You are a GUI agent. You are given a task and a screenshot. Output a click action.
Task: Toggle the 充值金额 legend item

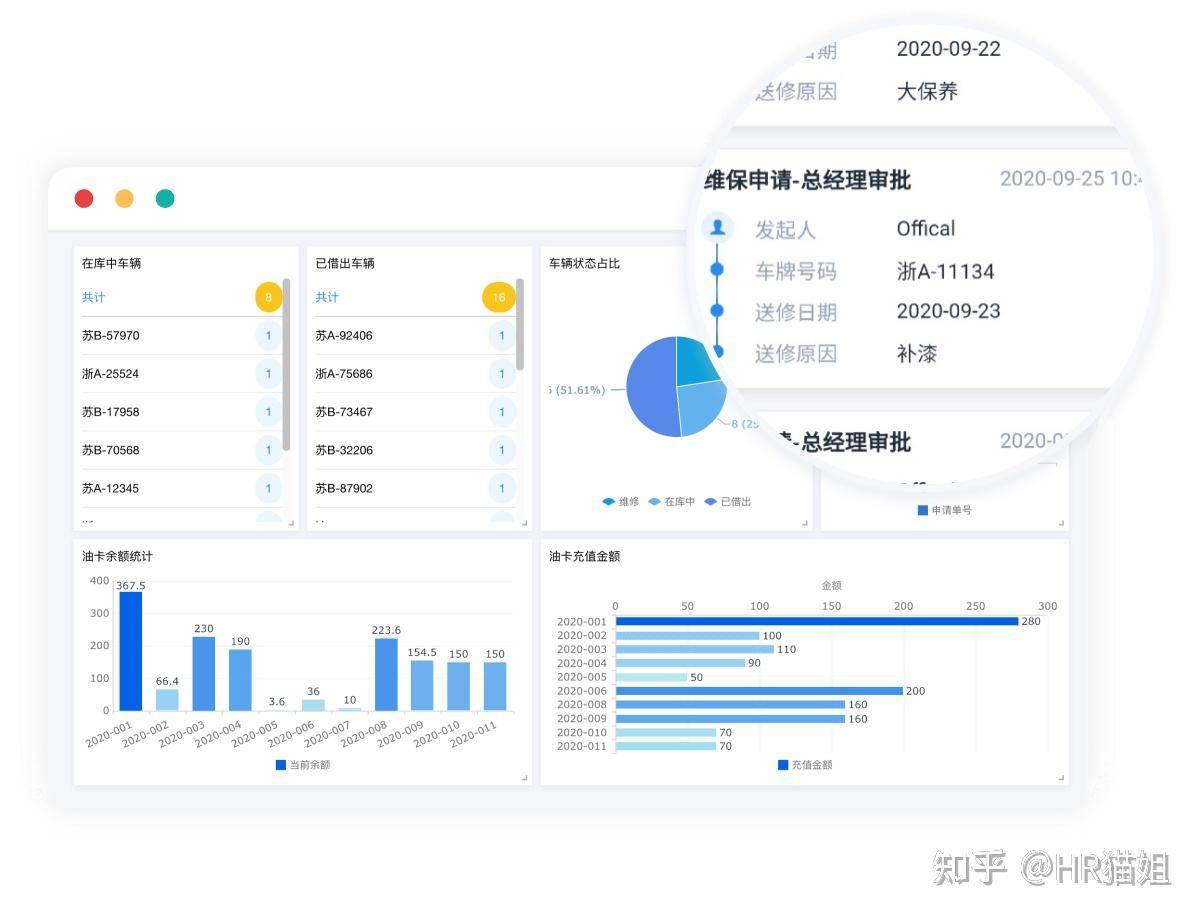point(805,765)
